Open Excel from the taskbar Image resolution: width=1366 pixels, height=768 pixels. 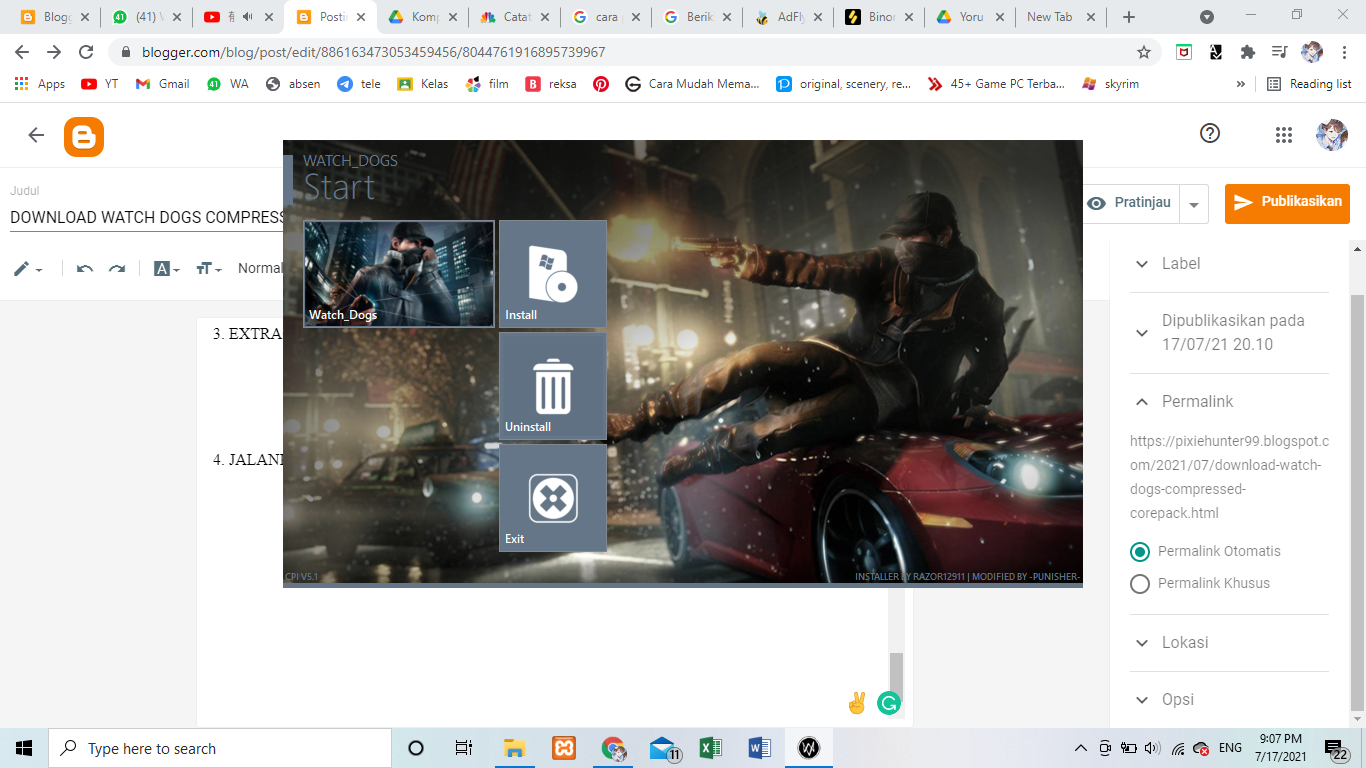pyautogui.click(x=711, y=748)
